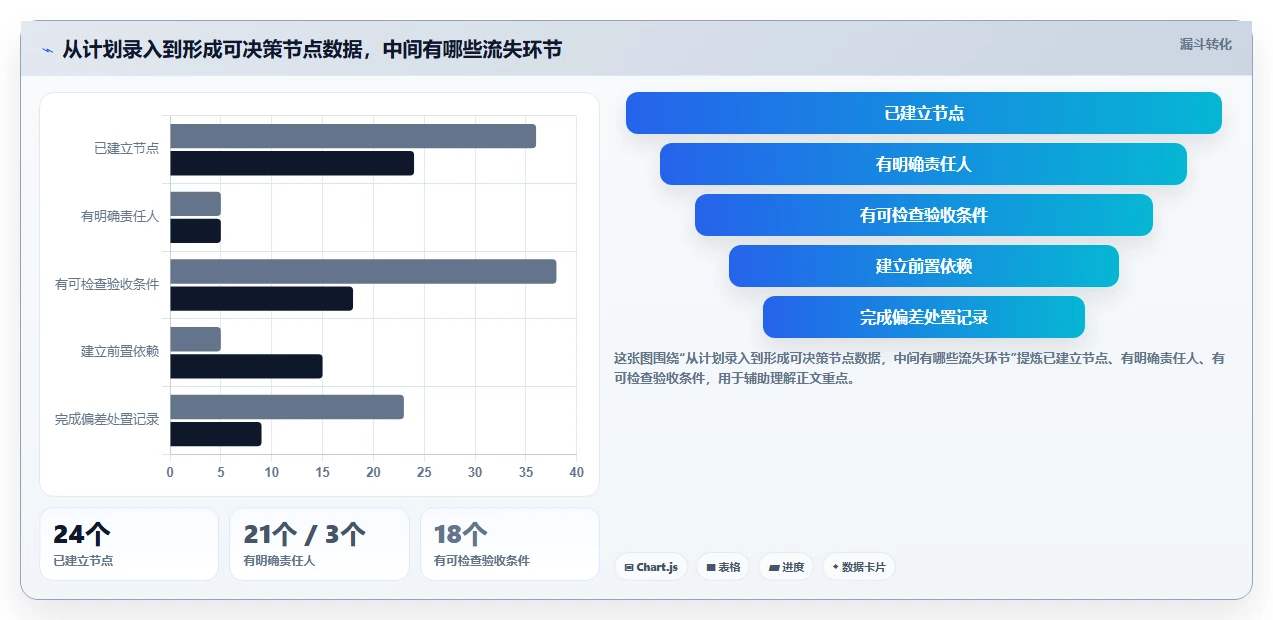Open the 18个 有可检查验收条件 stat card
The height and width of the screenshot is (620, 1273).
pyautogui.click(x=510, y=544)
